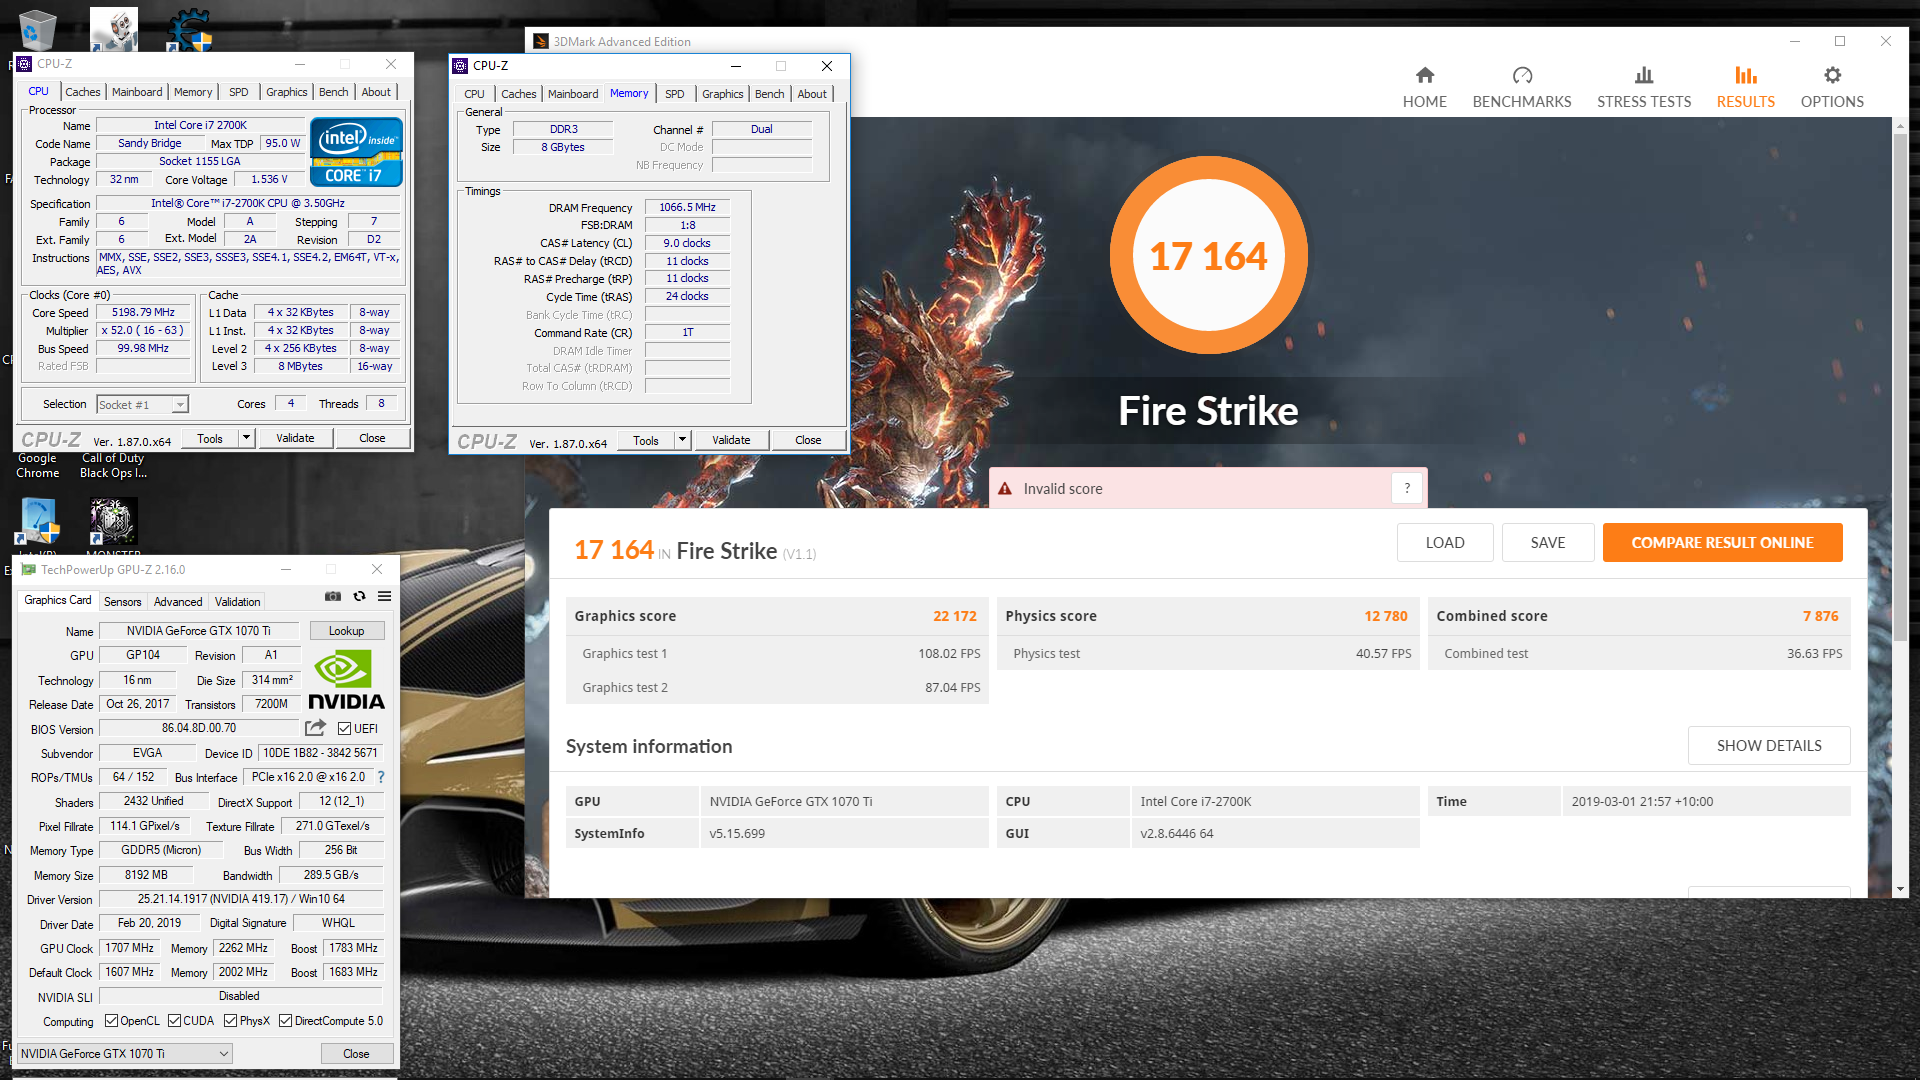Screen dimensions: 1920x1080
Task: Click the Invalid score warning triangle icon
Action: [x=1005, y=489]
